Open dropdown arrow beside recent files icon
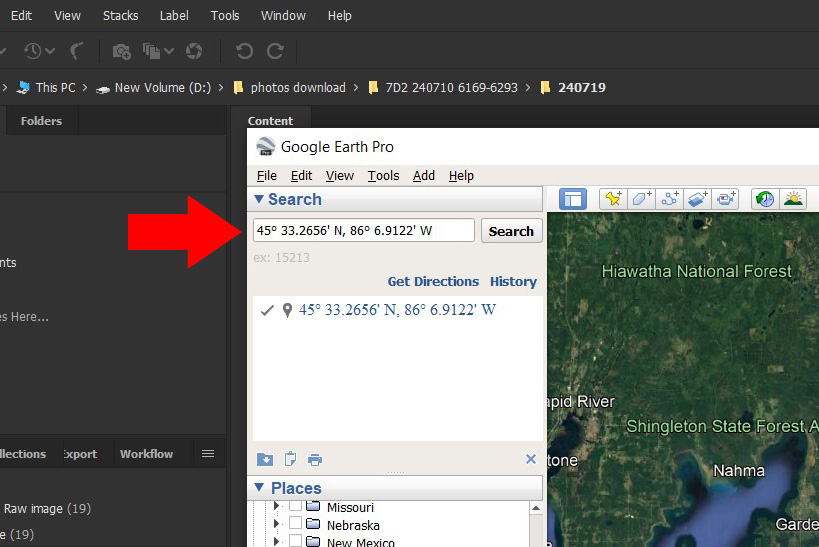This screenshot has height=547, width=819. (x=50, y=51)
